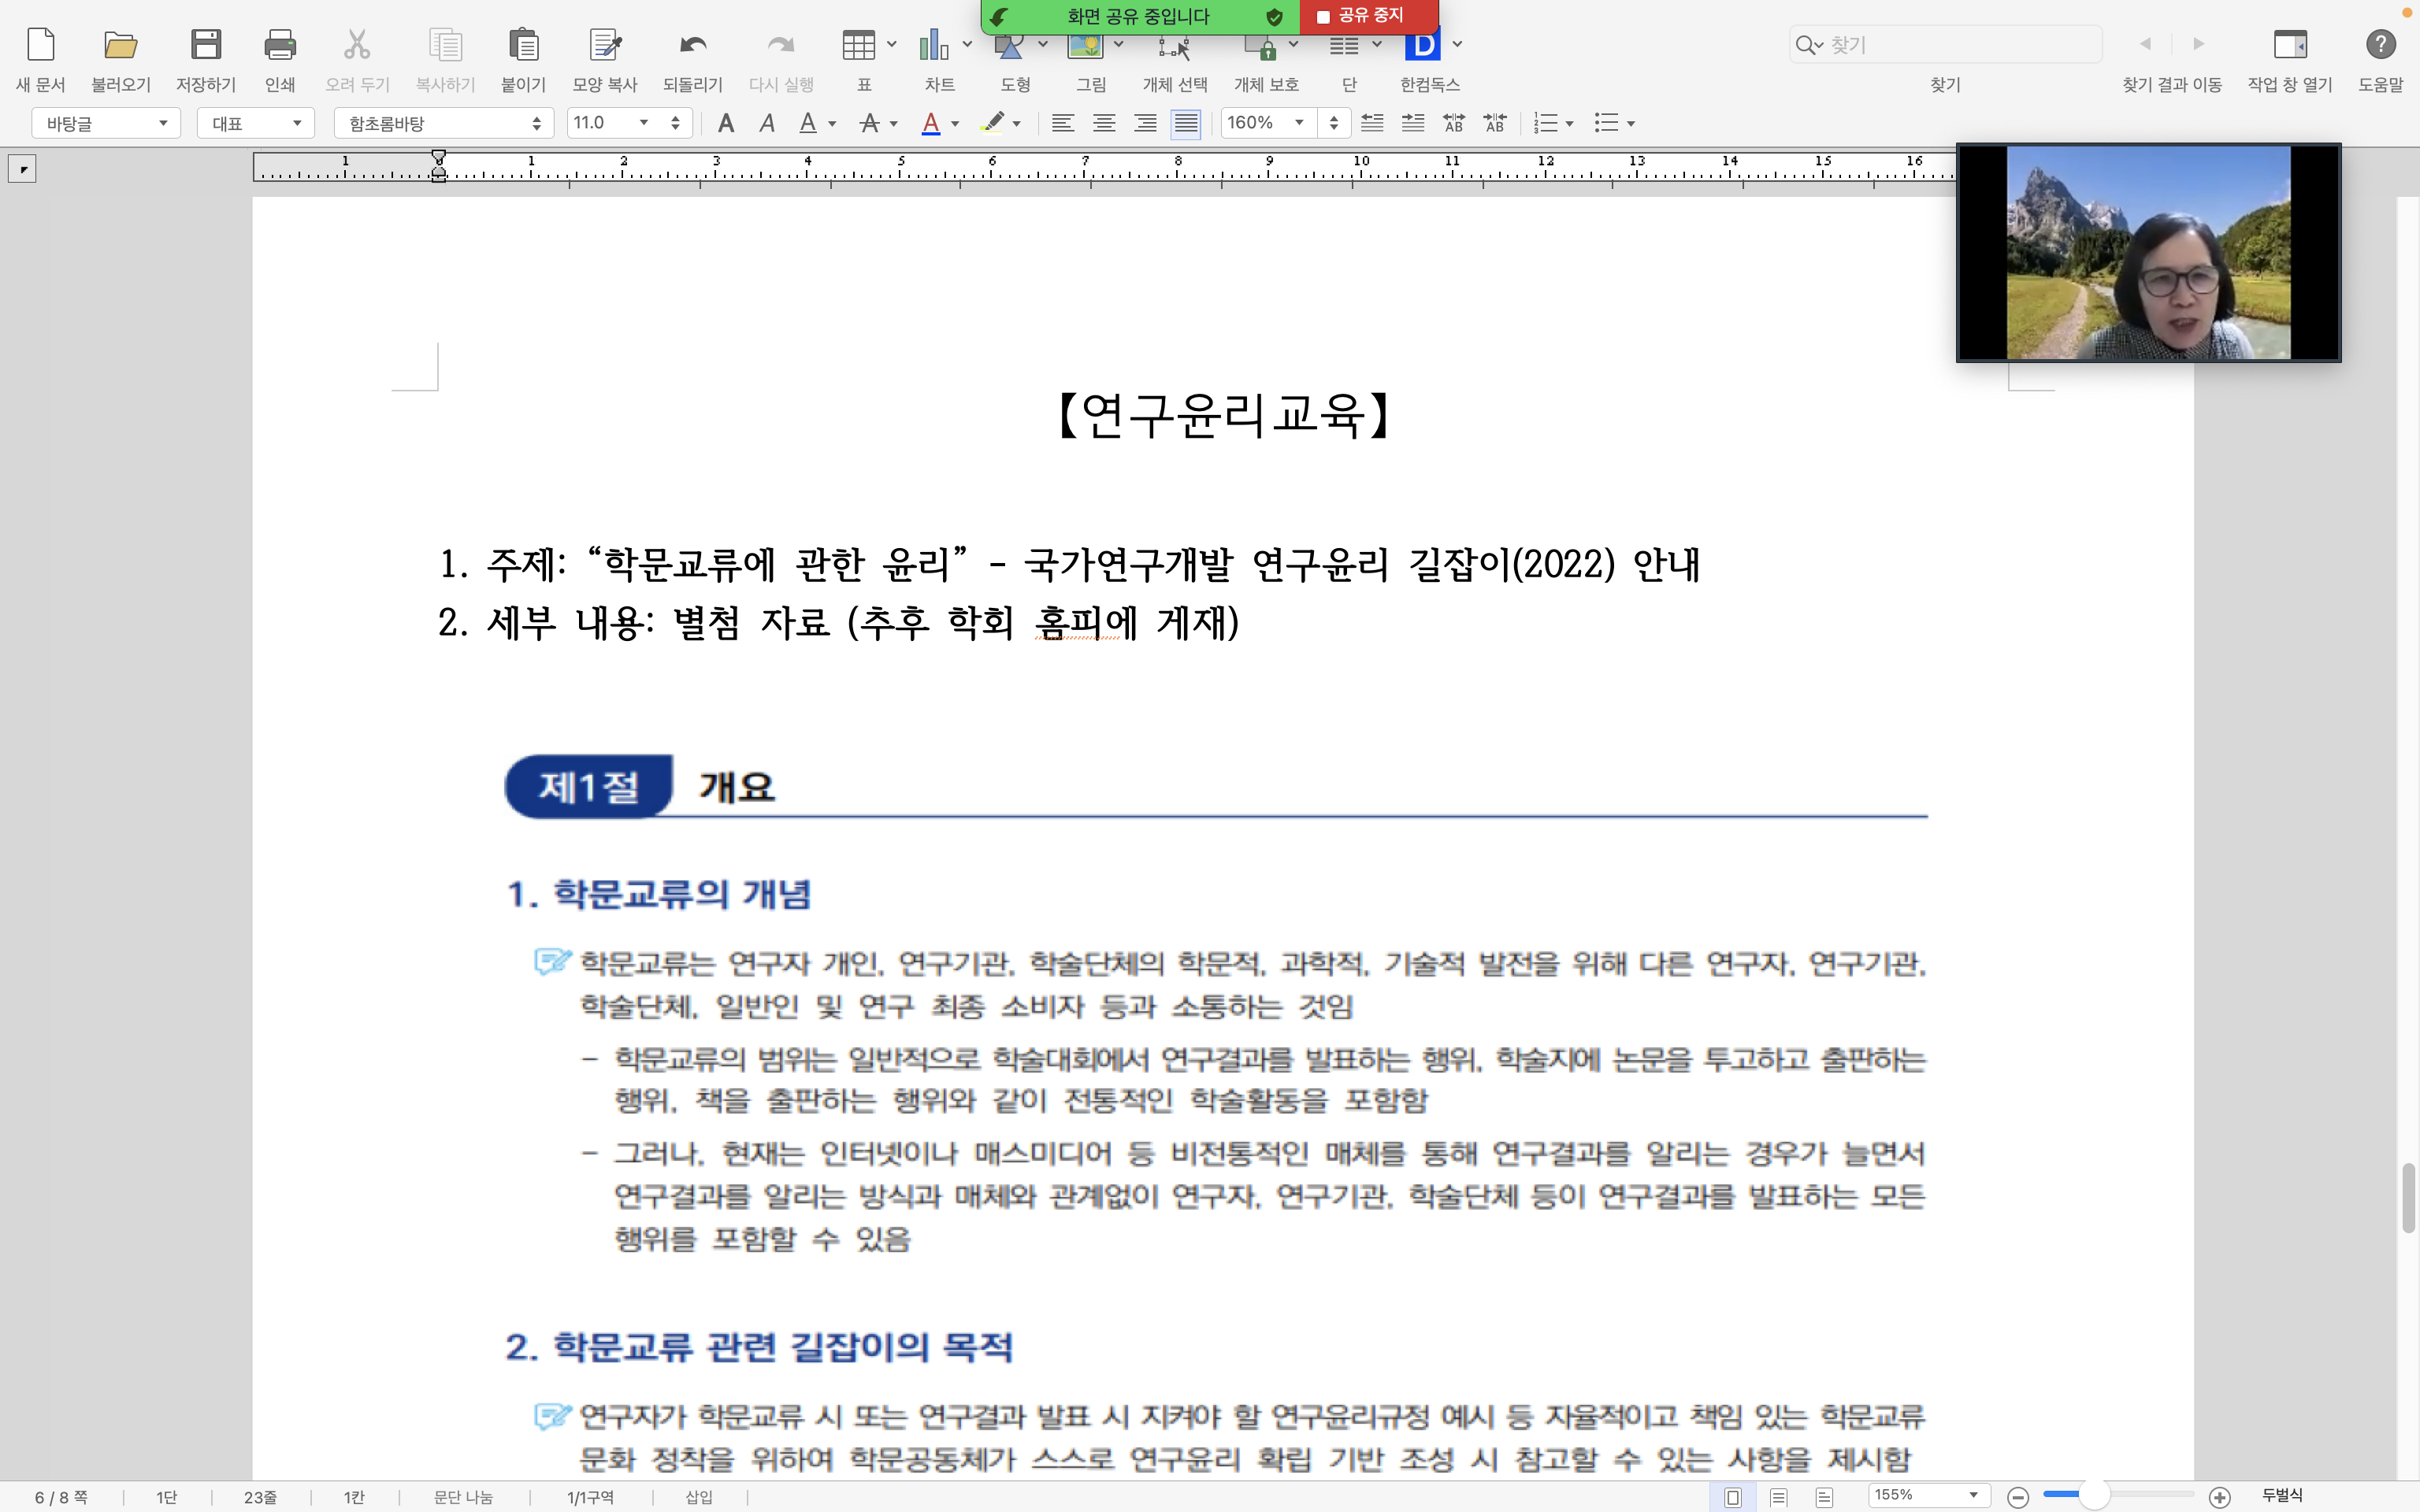Click the vertical scrollbar thumb
Image resolution: width=2420 pixels, height=1512 pixels.
[2409, 1198]
